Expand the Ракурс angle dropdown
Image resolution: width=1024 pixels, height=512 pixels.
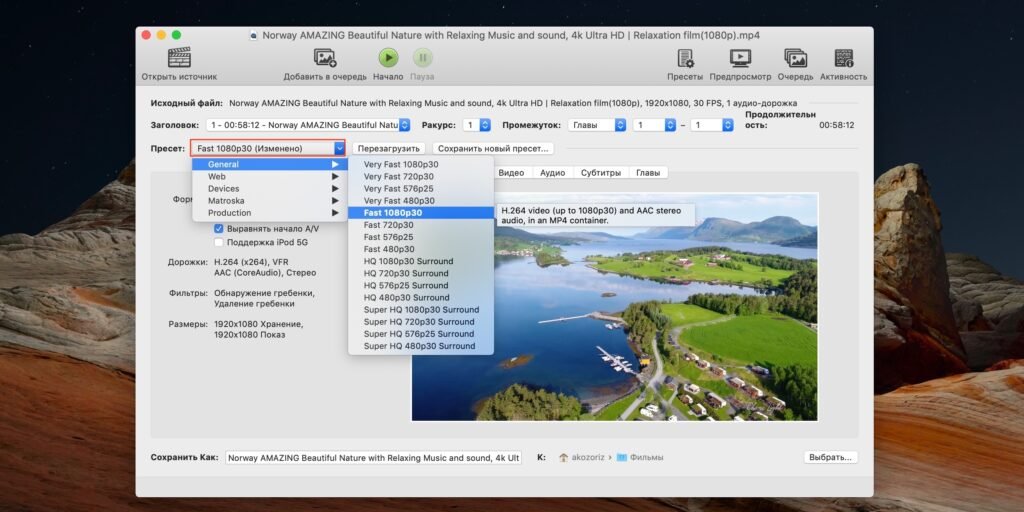coord(477,125)
